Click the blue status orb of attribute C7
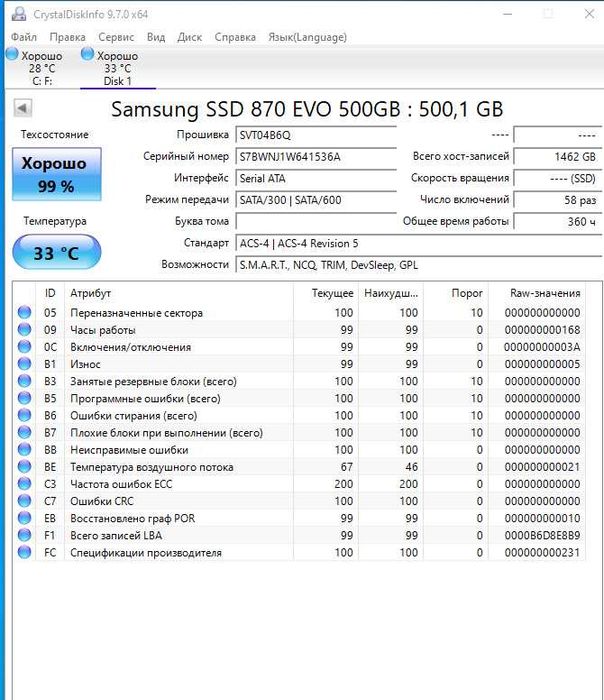The image size is (604, 700). 24,500
